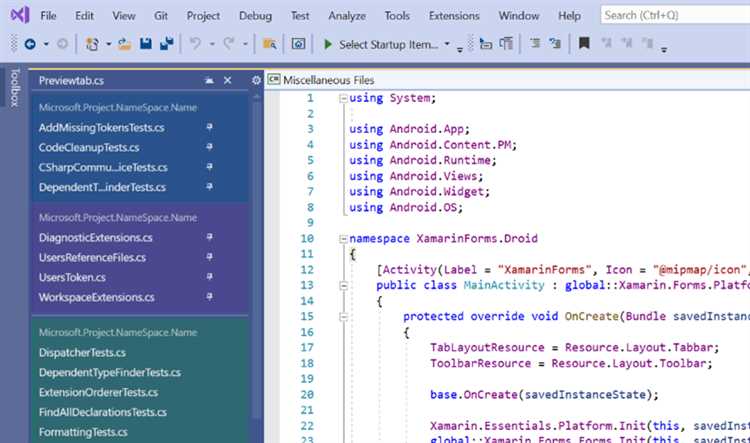Click the Visual Studio logo icon

20,15
